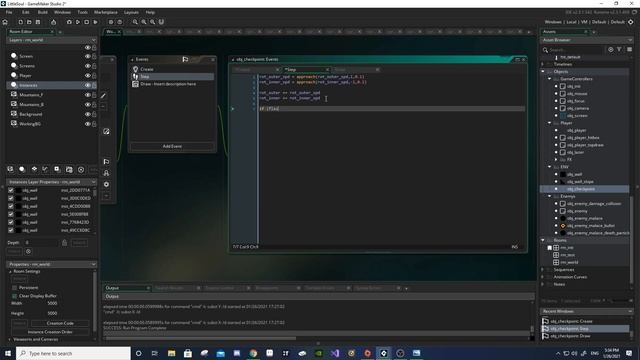Expand the Sequences folder

click(x=543, y=270)
